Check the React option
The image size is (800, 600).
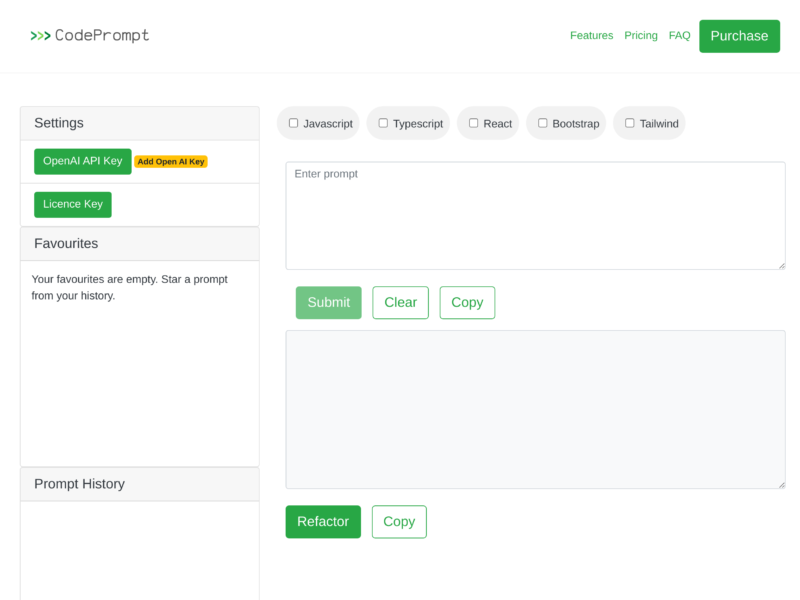click(474, 123)
